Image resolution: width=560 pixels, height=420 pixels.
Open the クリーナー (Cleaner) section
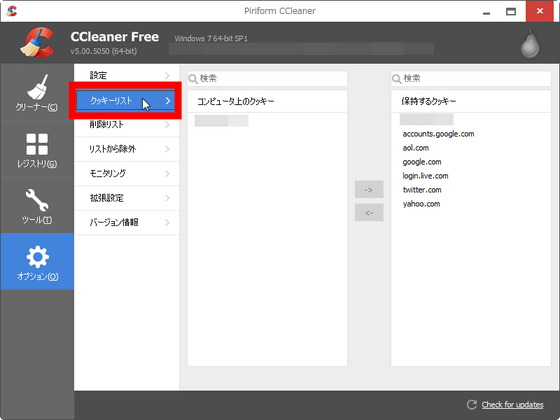tap(37, 92)
